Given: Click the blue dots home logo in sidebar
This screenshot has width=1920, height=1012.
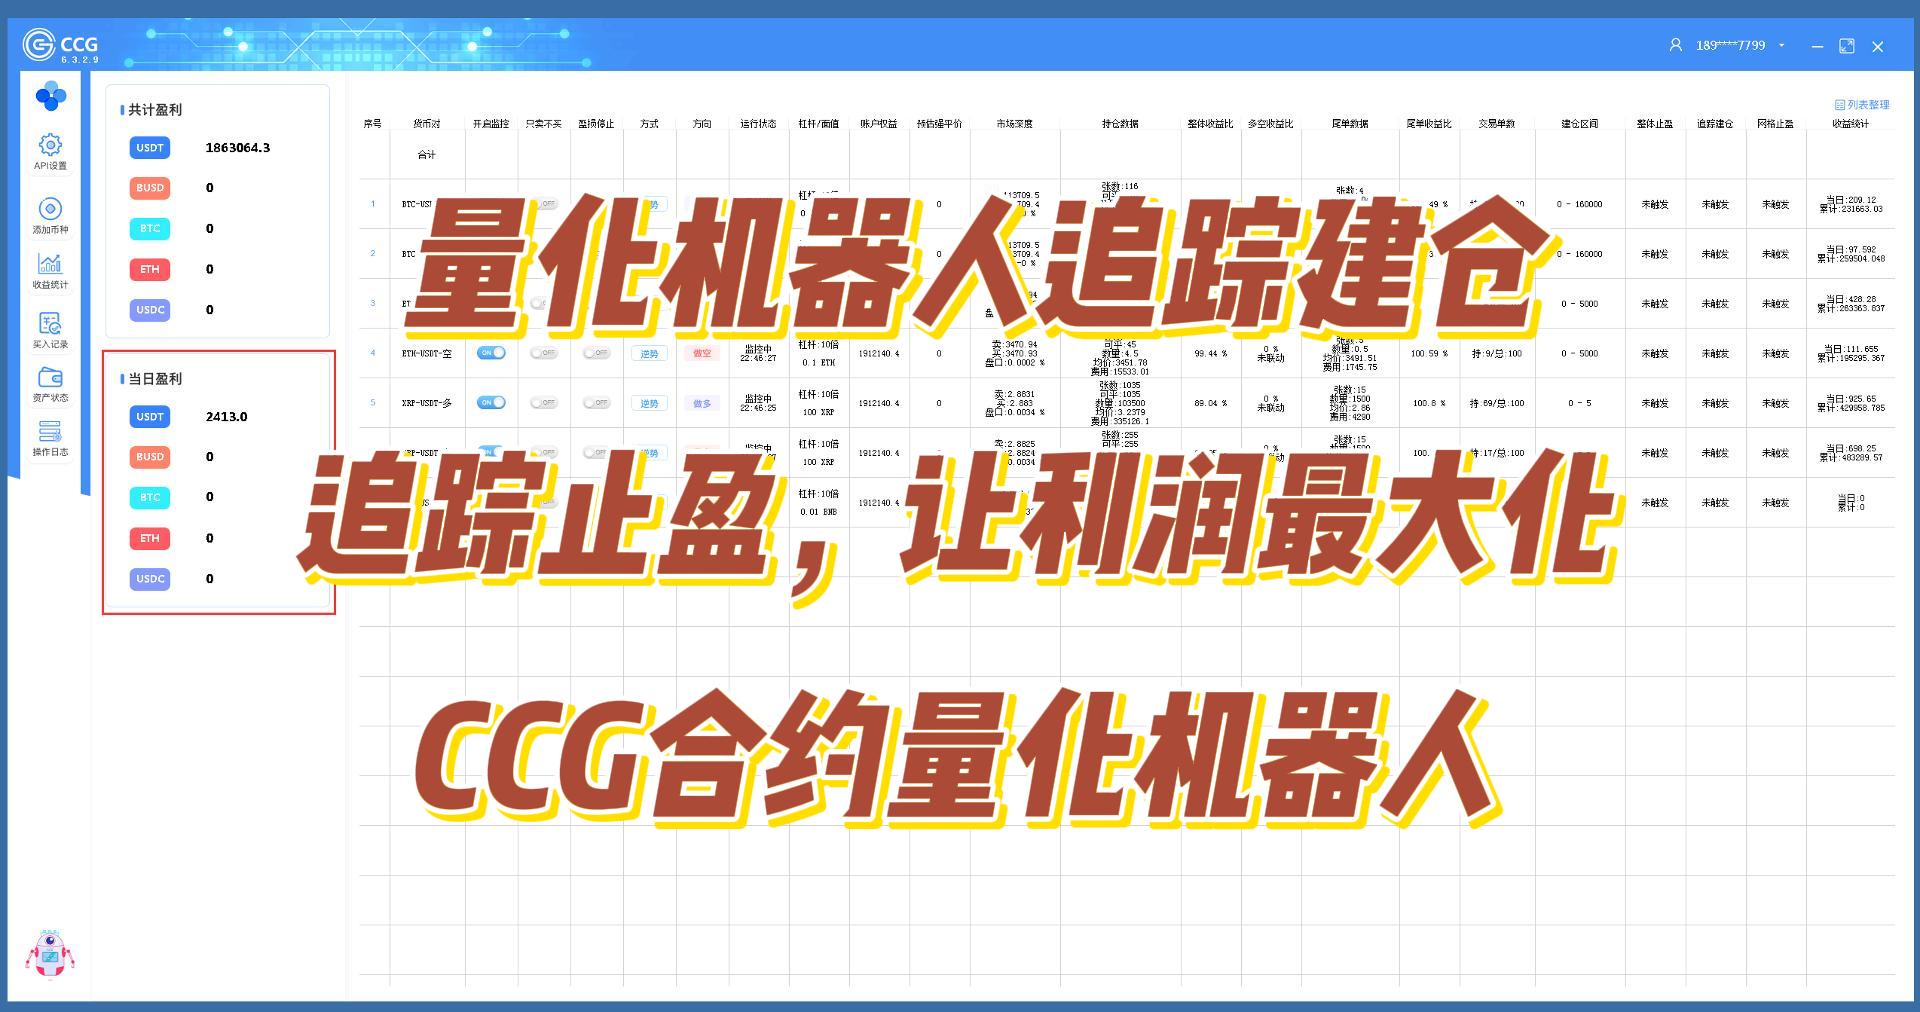Looking at the screenshot, I should 50,96.
